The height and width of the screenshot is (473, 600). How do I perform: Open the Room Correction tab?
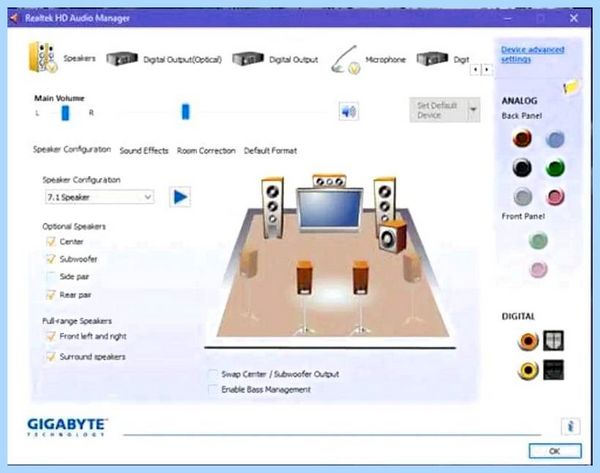click(x=206, y=151)
